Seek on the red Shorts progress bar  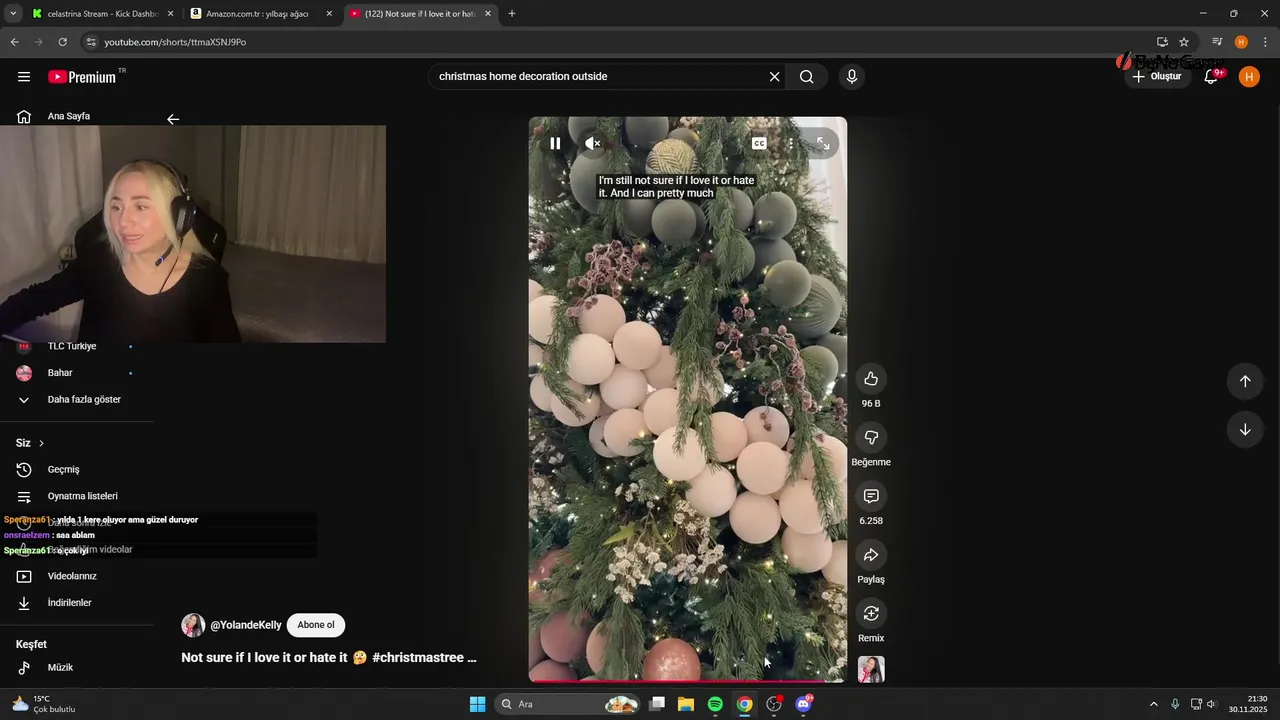coord(688,681)
